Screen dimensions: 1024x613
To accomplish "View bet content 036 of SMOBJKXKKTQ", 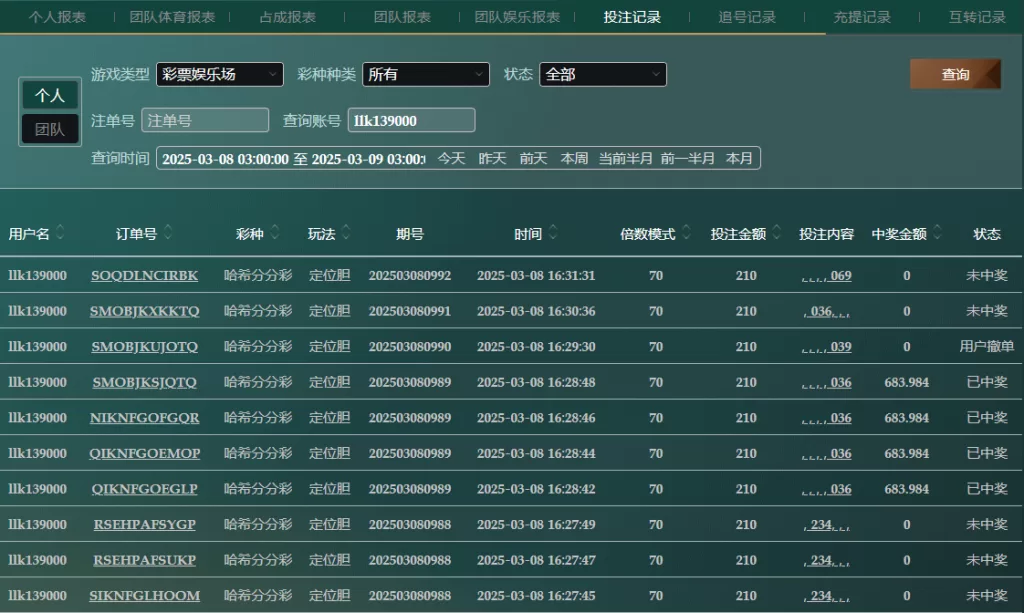I will click(x=827, y=311).
